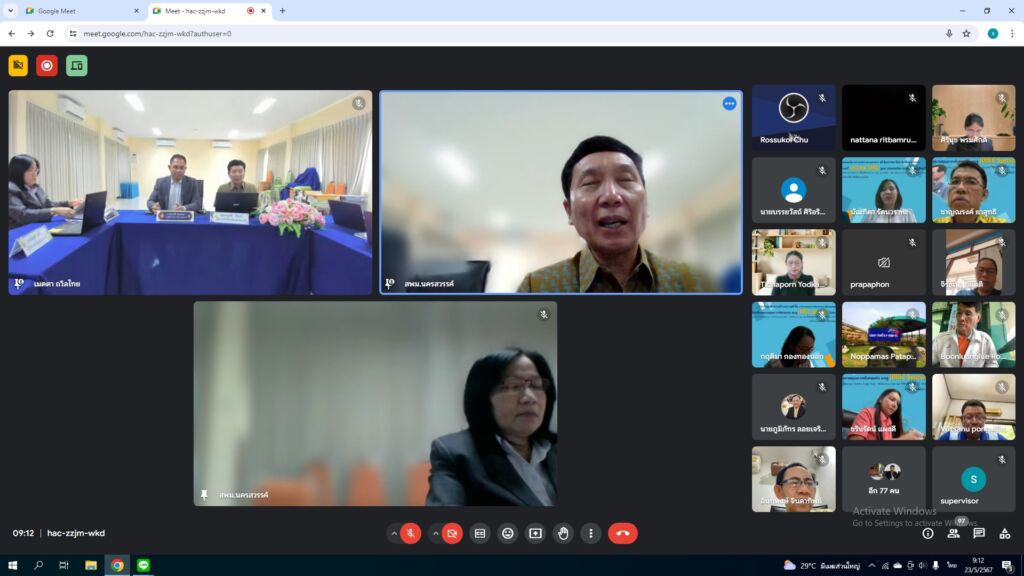
Task: Click the Present now screen share icon
Action: coord(535,533)
